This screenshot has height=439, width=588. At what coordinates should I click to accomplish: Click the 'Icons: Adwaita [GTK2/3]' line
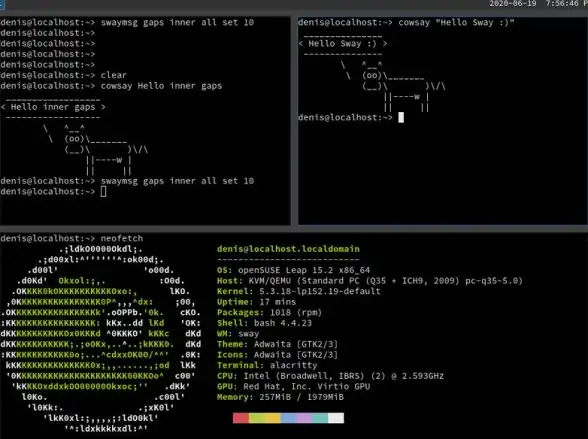click(277, 355)
